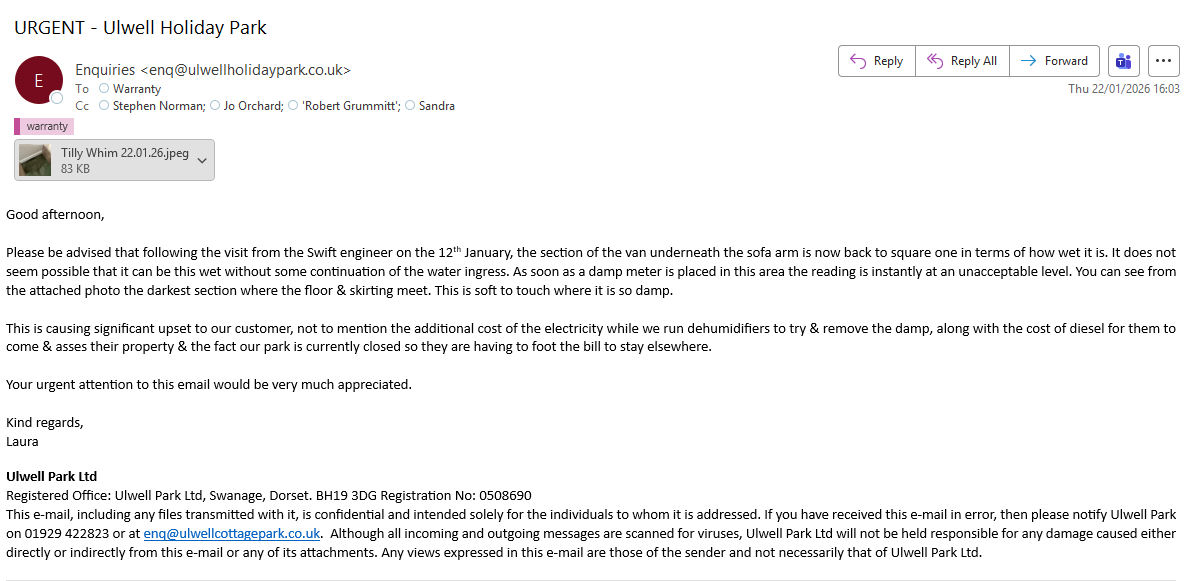The image size is (1184, 581).
Task: Click the Warranty recipient presence circle
Action: tap(104, 89)
